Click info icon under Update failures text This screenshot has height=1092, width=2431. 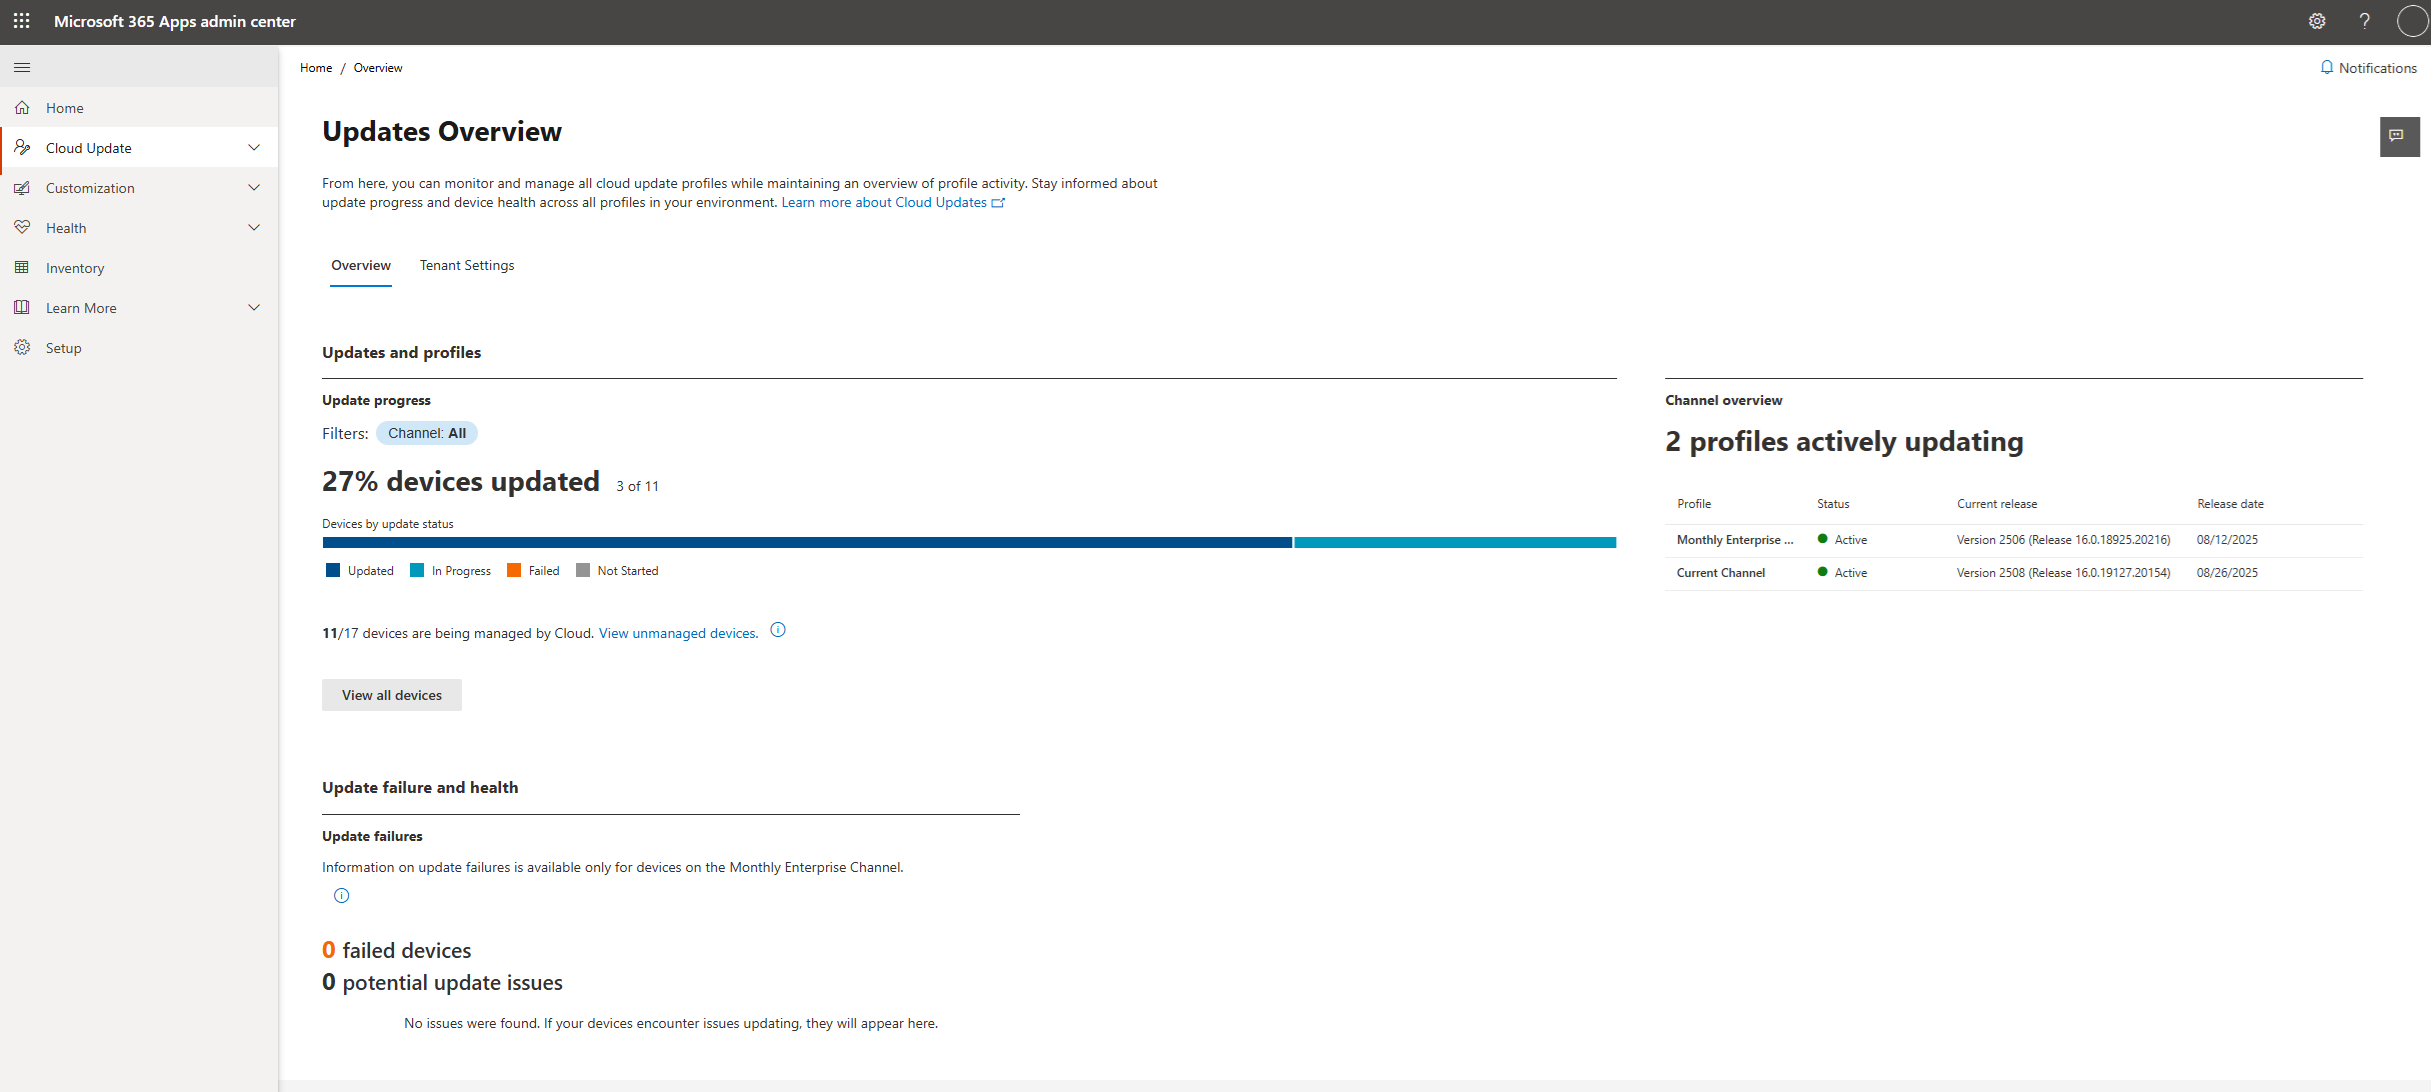pyautogui.click(x=341, y=895)
